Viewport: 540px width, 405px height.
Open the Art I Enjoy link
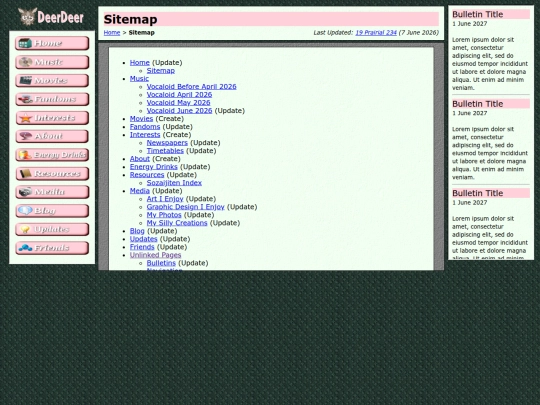coord(165,199)
